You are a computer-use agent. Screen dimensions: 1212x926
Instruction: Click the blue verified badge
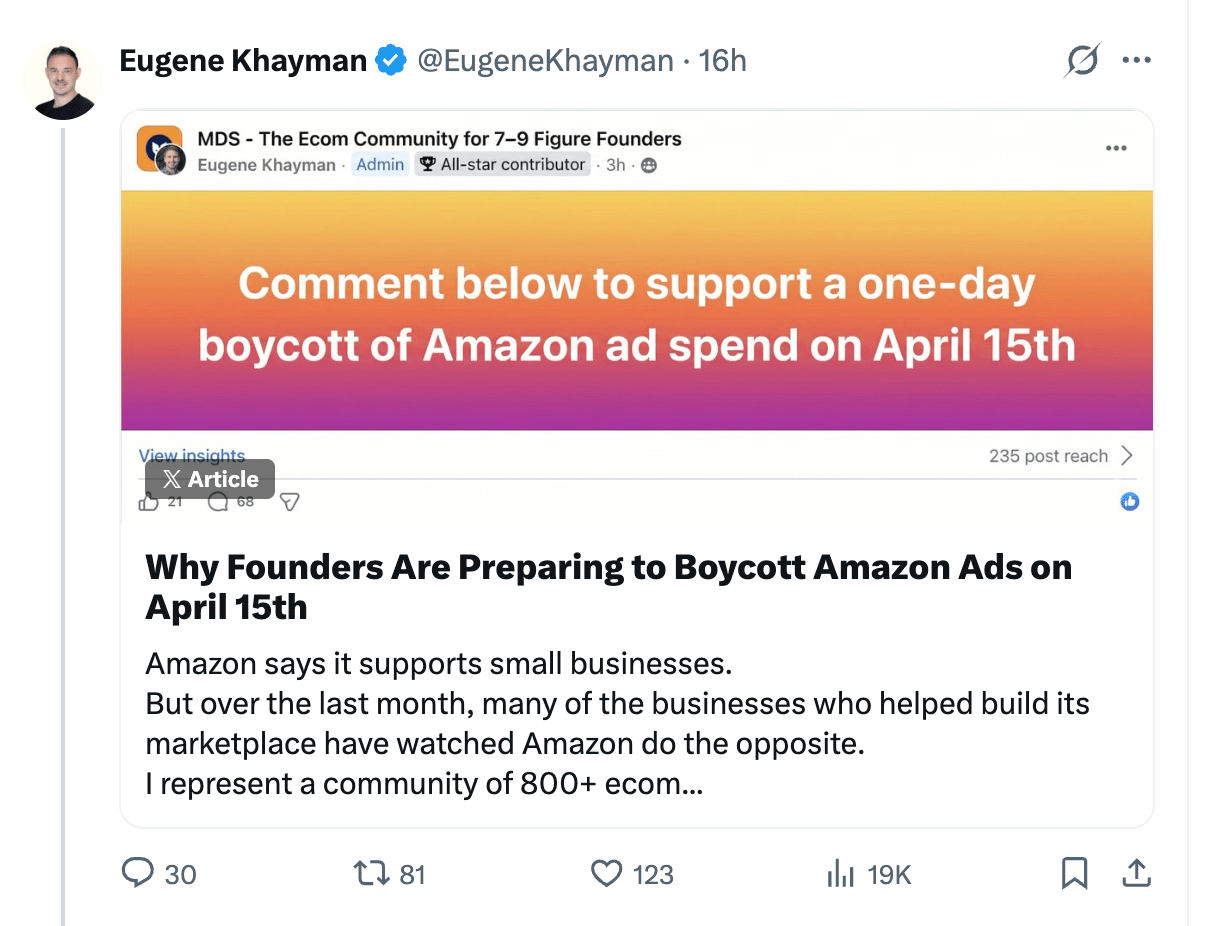(390, 61)
